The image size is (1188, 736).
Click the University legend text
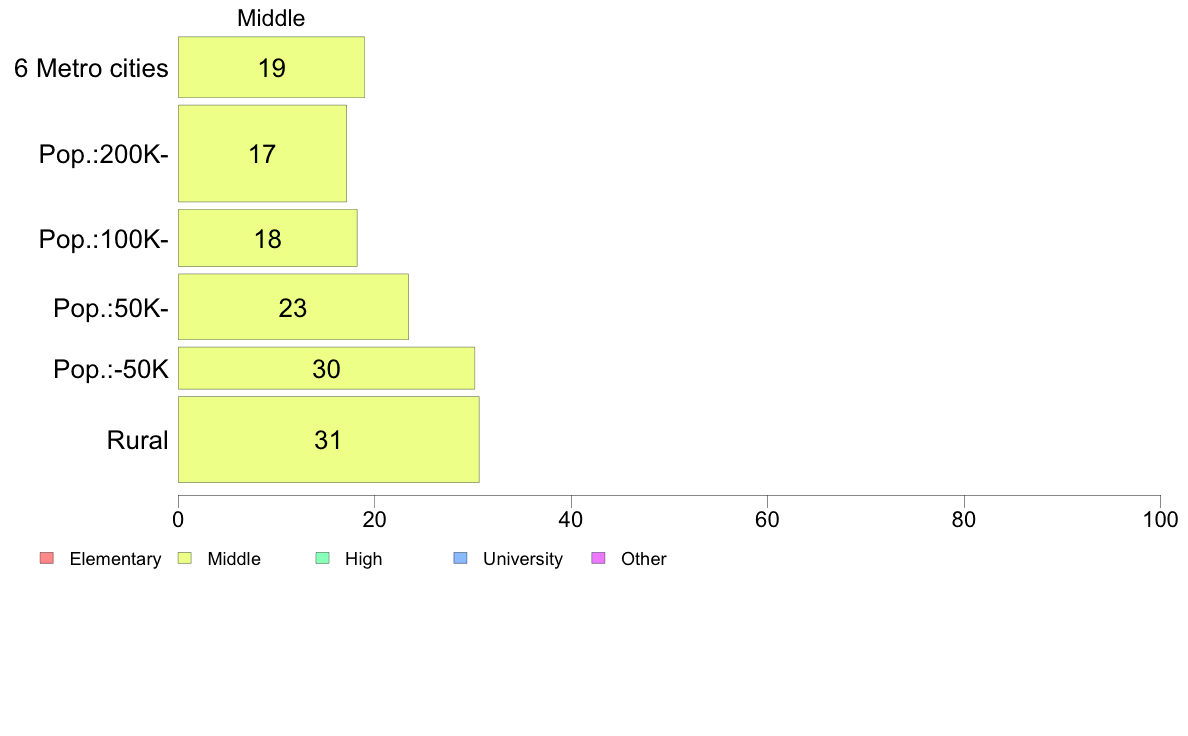(x=523, y=559)
